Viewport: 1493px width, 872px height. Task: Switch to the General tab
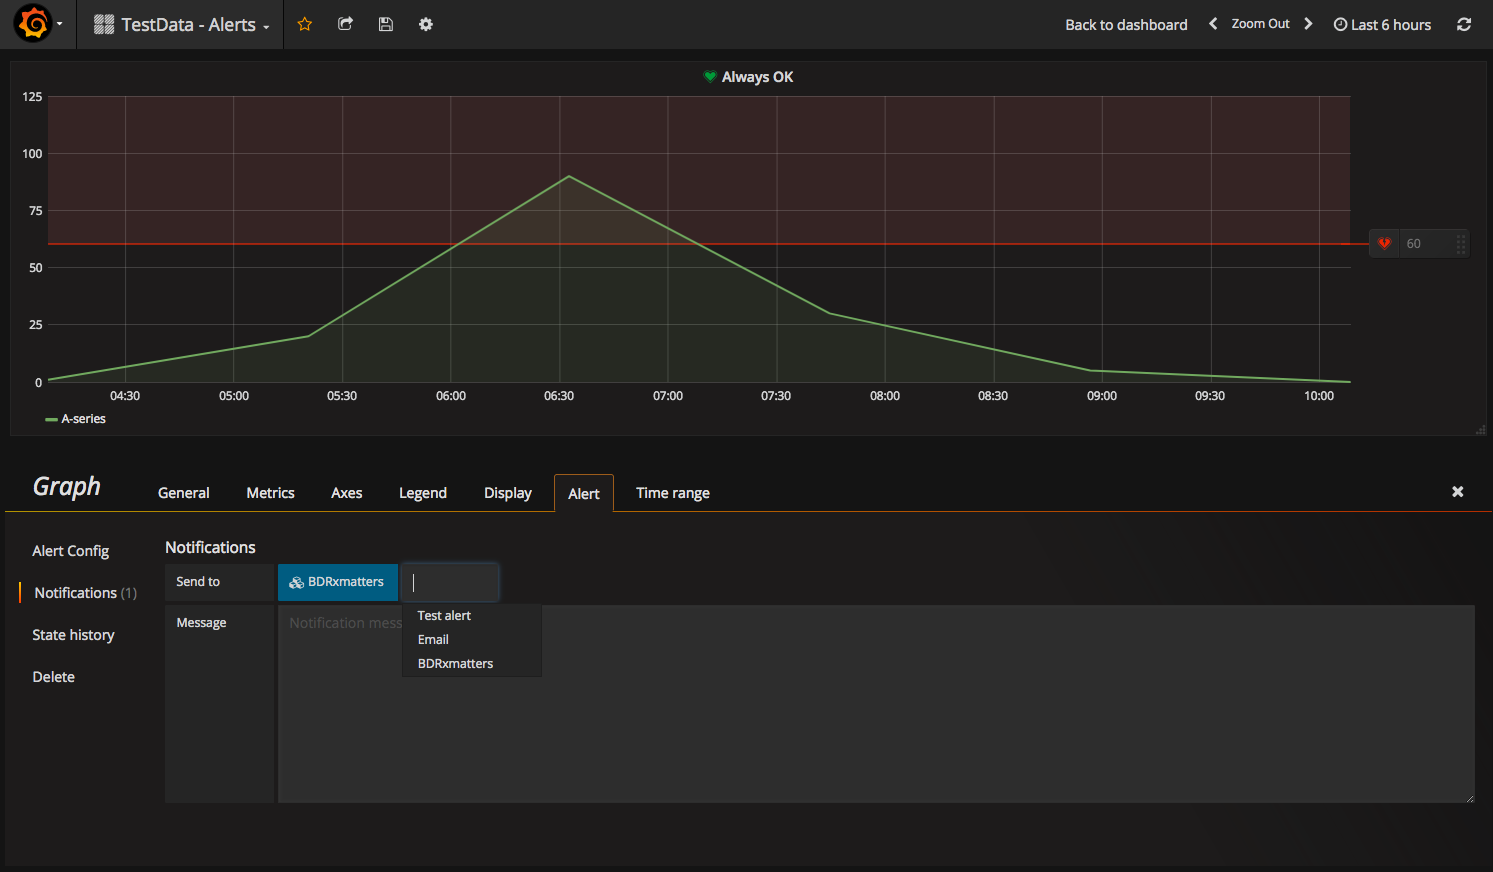184,493
